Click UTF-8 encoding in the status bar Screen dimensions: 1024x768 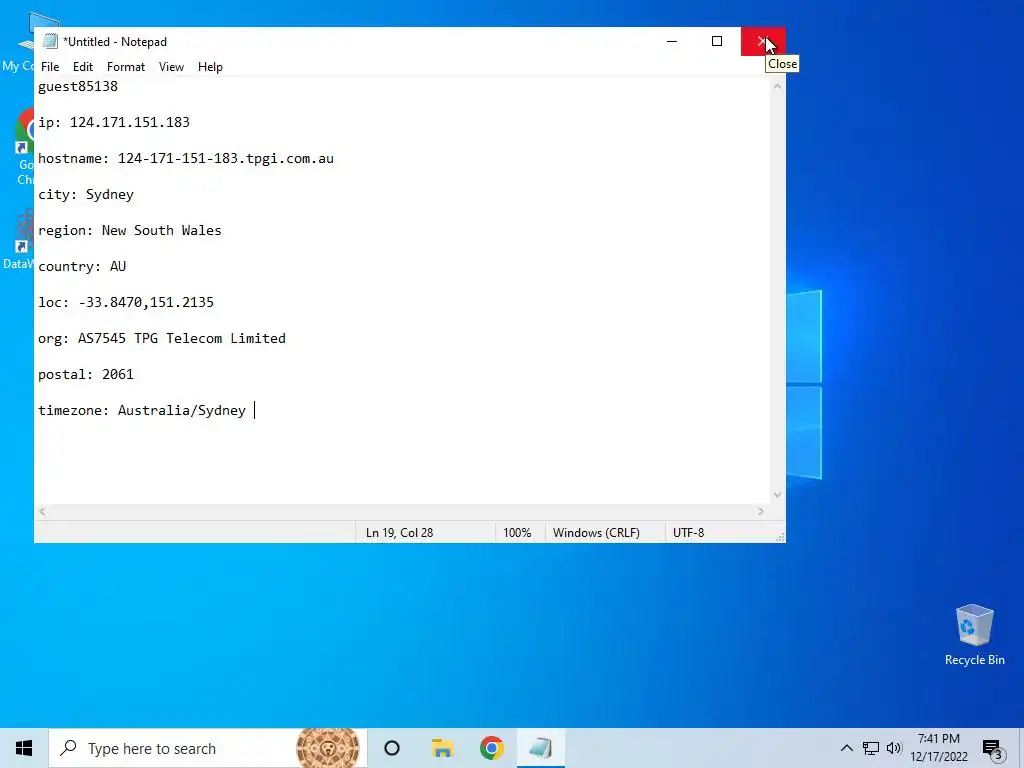click(688, 533)
